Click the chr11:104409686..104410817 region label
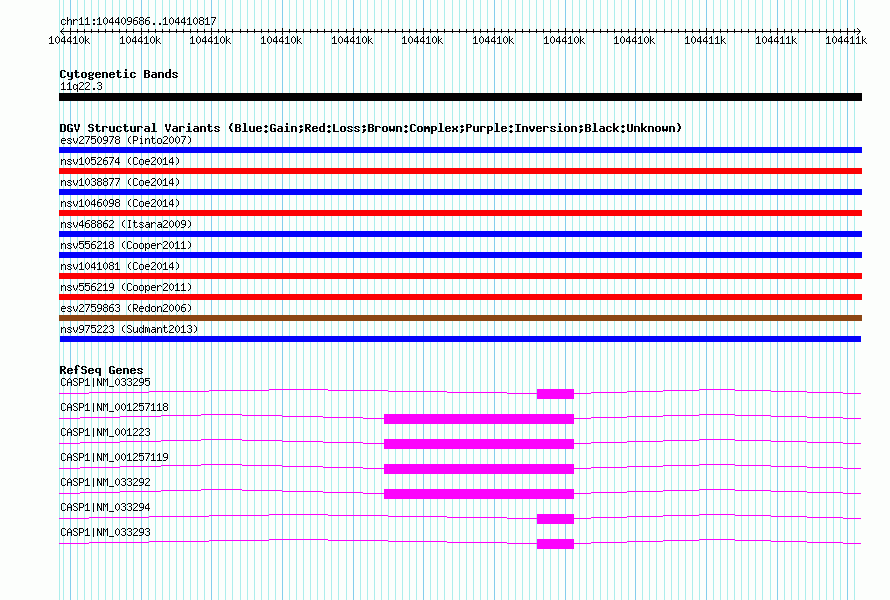 (x=138, y=21)
